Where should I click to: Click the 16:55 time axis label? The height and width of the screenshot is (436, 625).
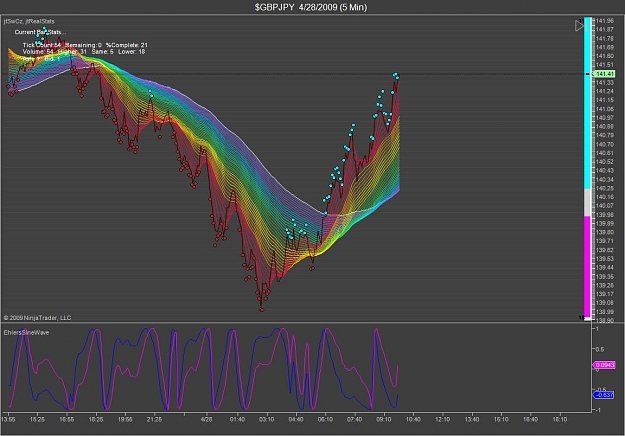click(x=67, y=419)
